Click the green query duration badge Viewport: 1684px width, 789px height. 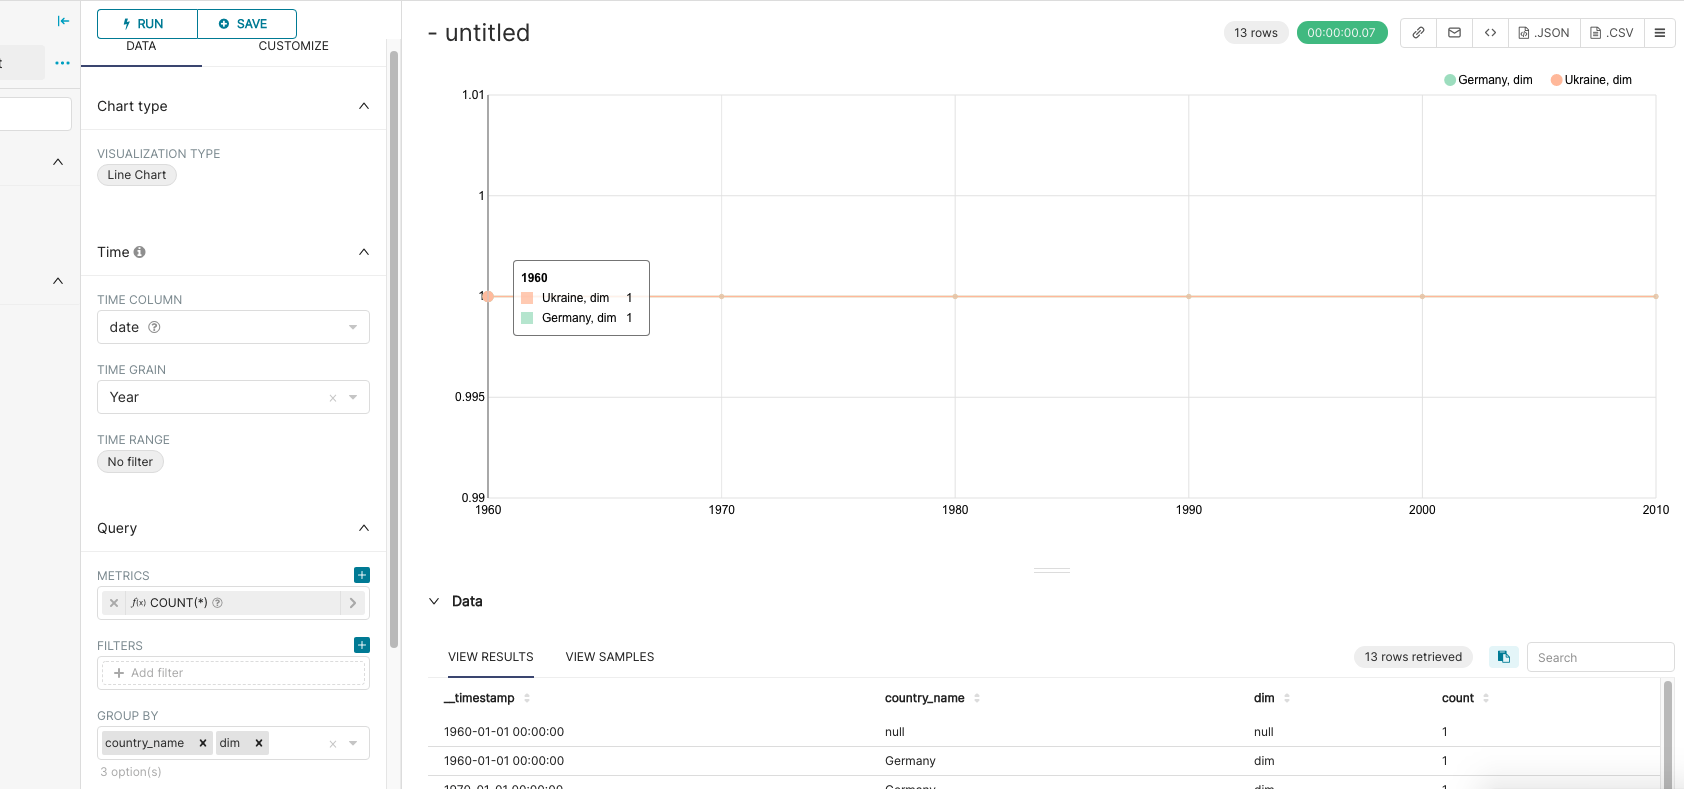click(x=1342, y=32)
